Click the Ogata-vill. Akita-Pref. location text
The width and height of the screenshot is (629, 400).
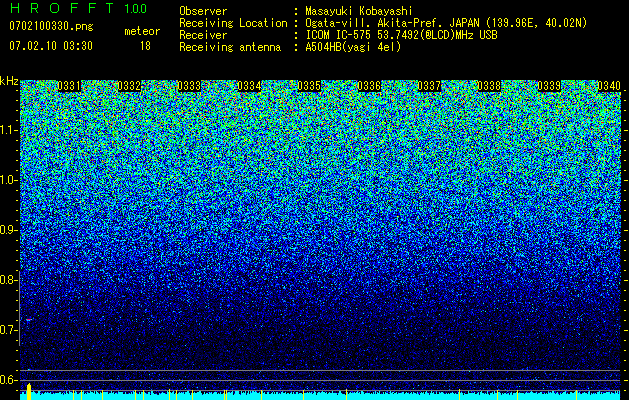(446, 24)
